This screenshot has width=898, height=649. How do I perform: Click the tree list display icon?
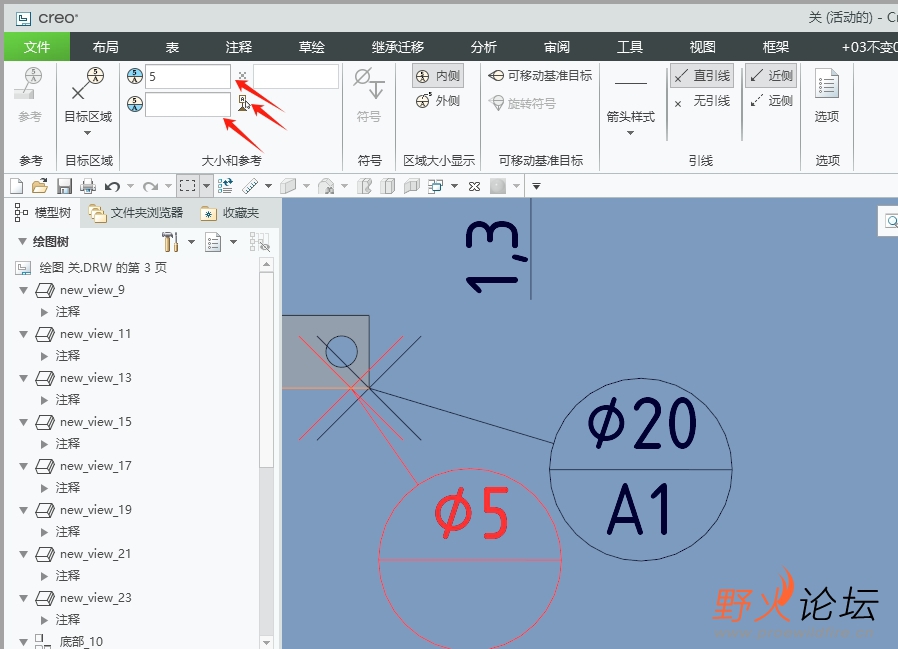click(x=213, y=242)
